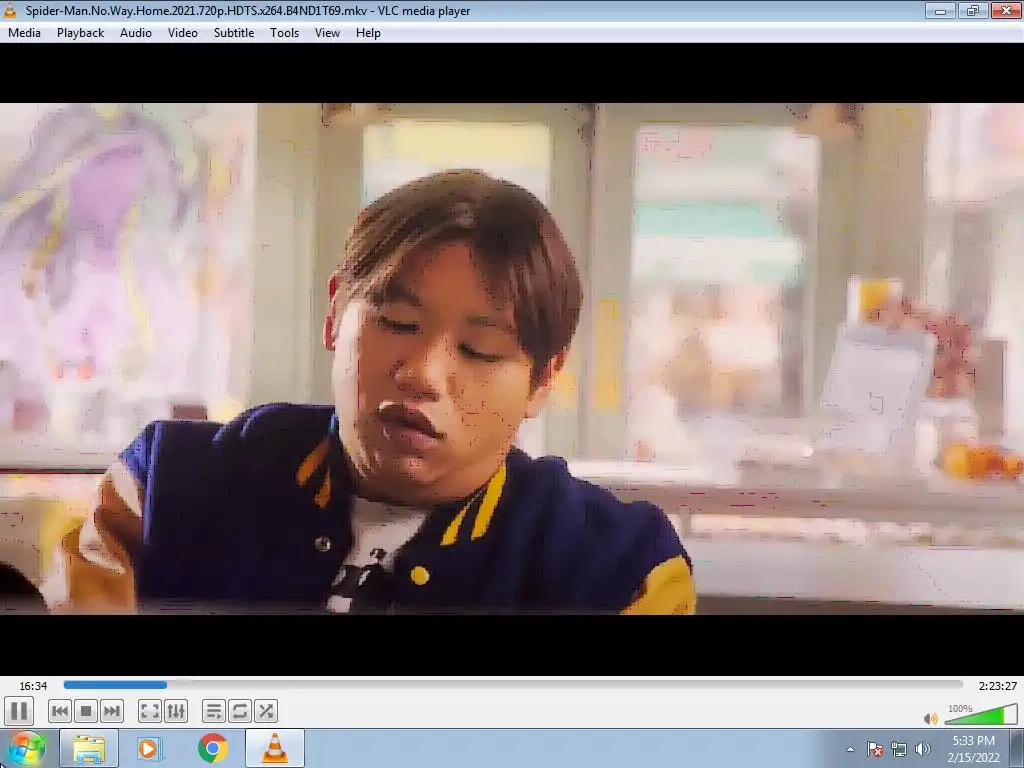The image size is (1024, 768).
Task: Open the system volume tray icon
Action: (923, 749)
